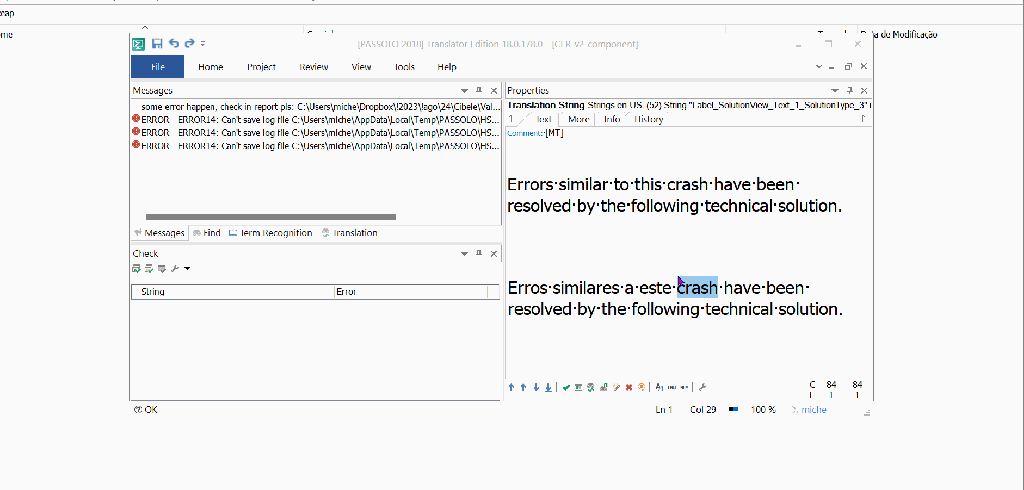Screen dimensions: 1024x490
Task: Click the gray third icon in Check toolbar
Action: (x=162, y=269)
